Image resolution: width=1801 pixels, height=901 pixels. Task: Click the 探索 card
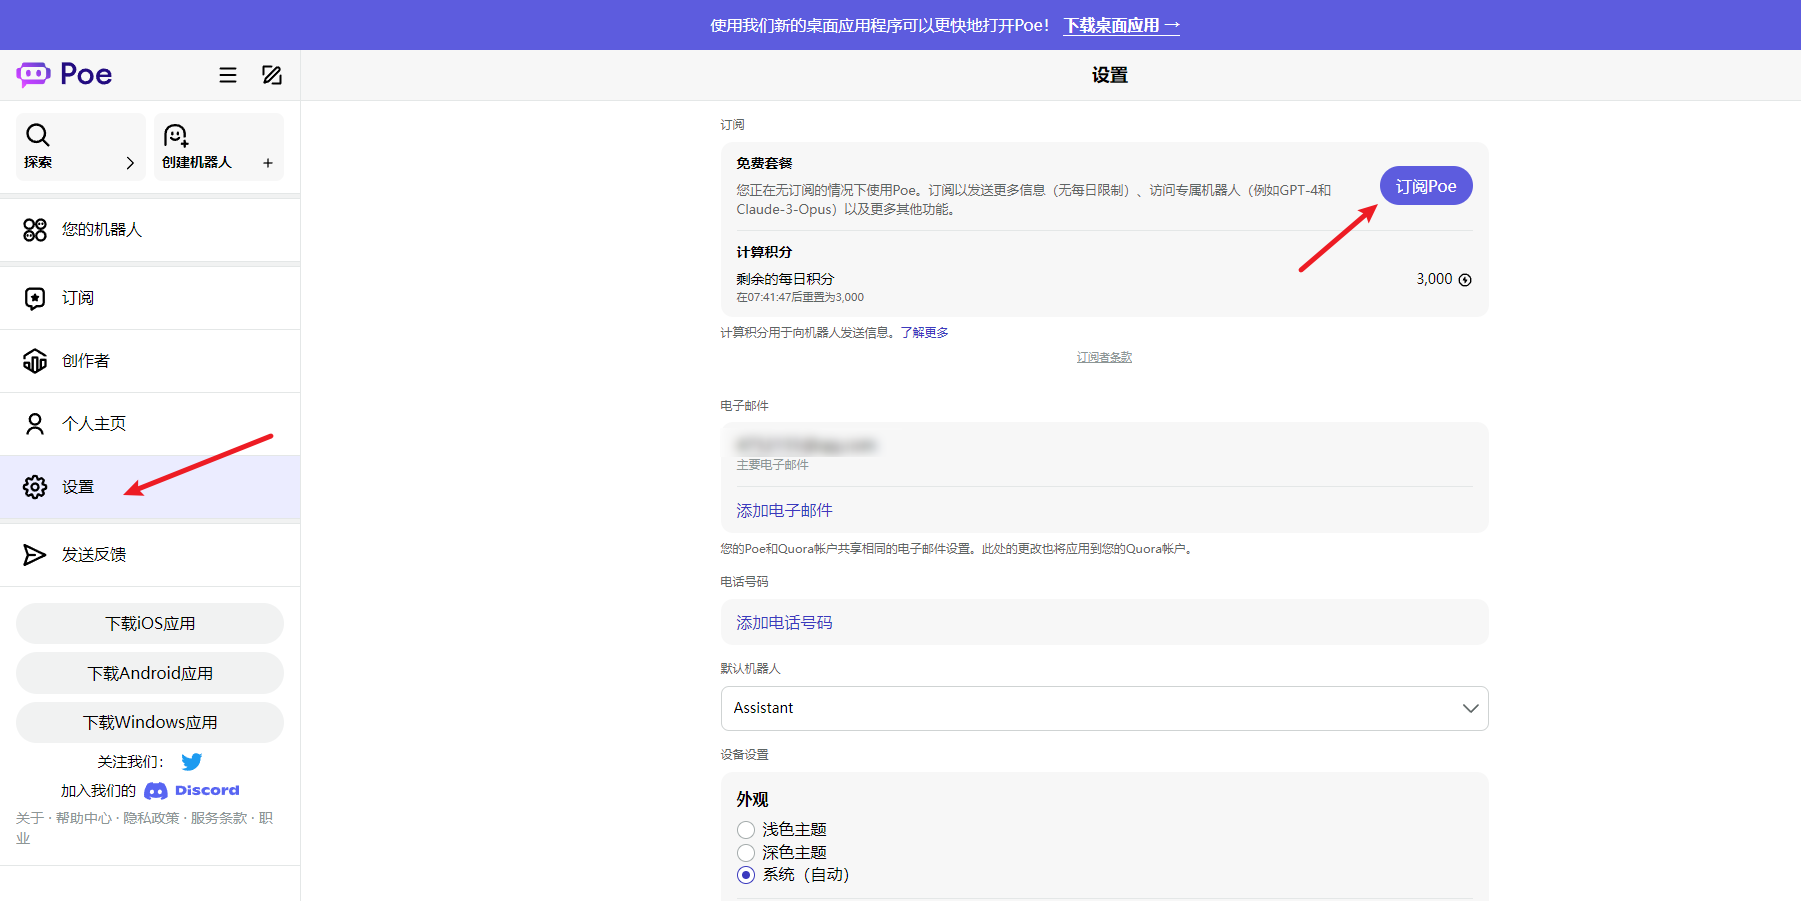(x=81, y=147)
